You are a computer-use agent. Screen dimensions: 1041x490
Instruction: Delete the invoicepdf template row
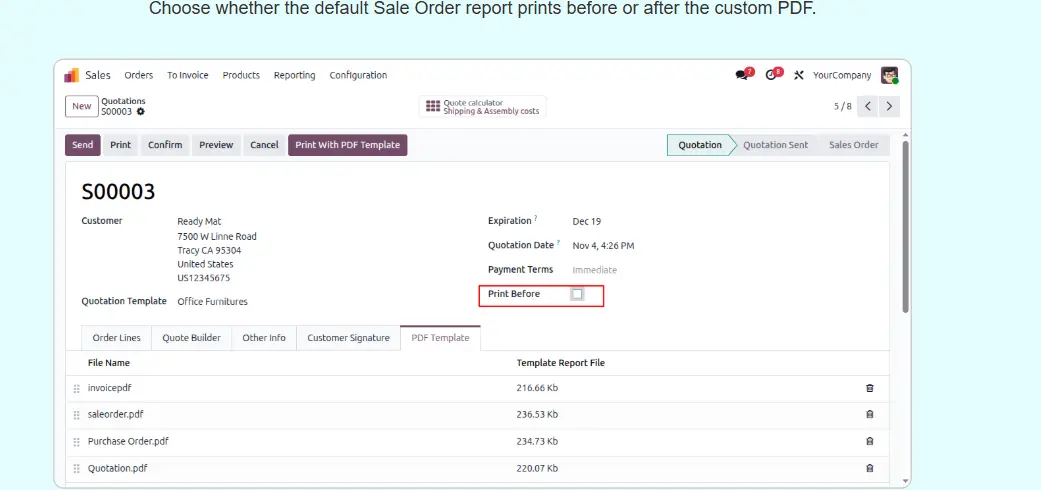(x=869, y=387)
